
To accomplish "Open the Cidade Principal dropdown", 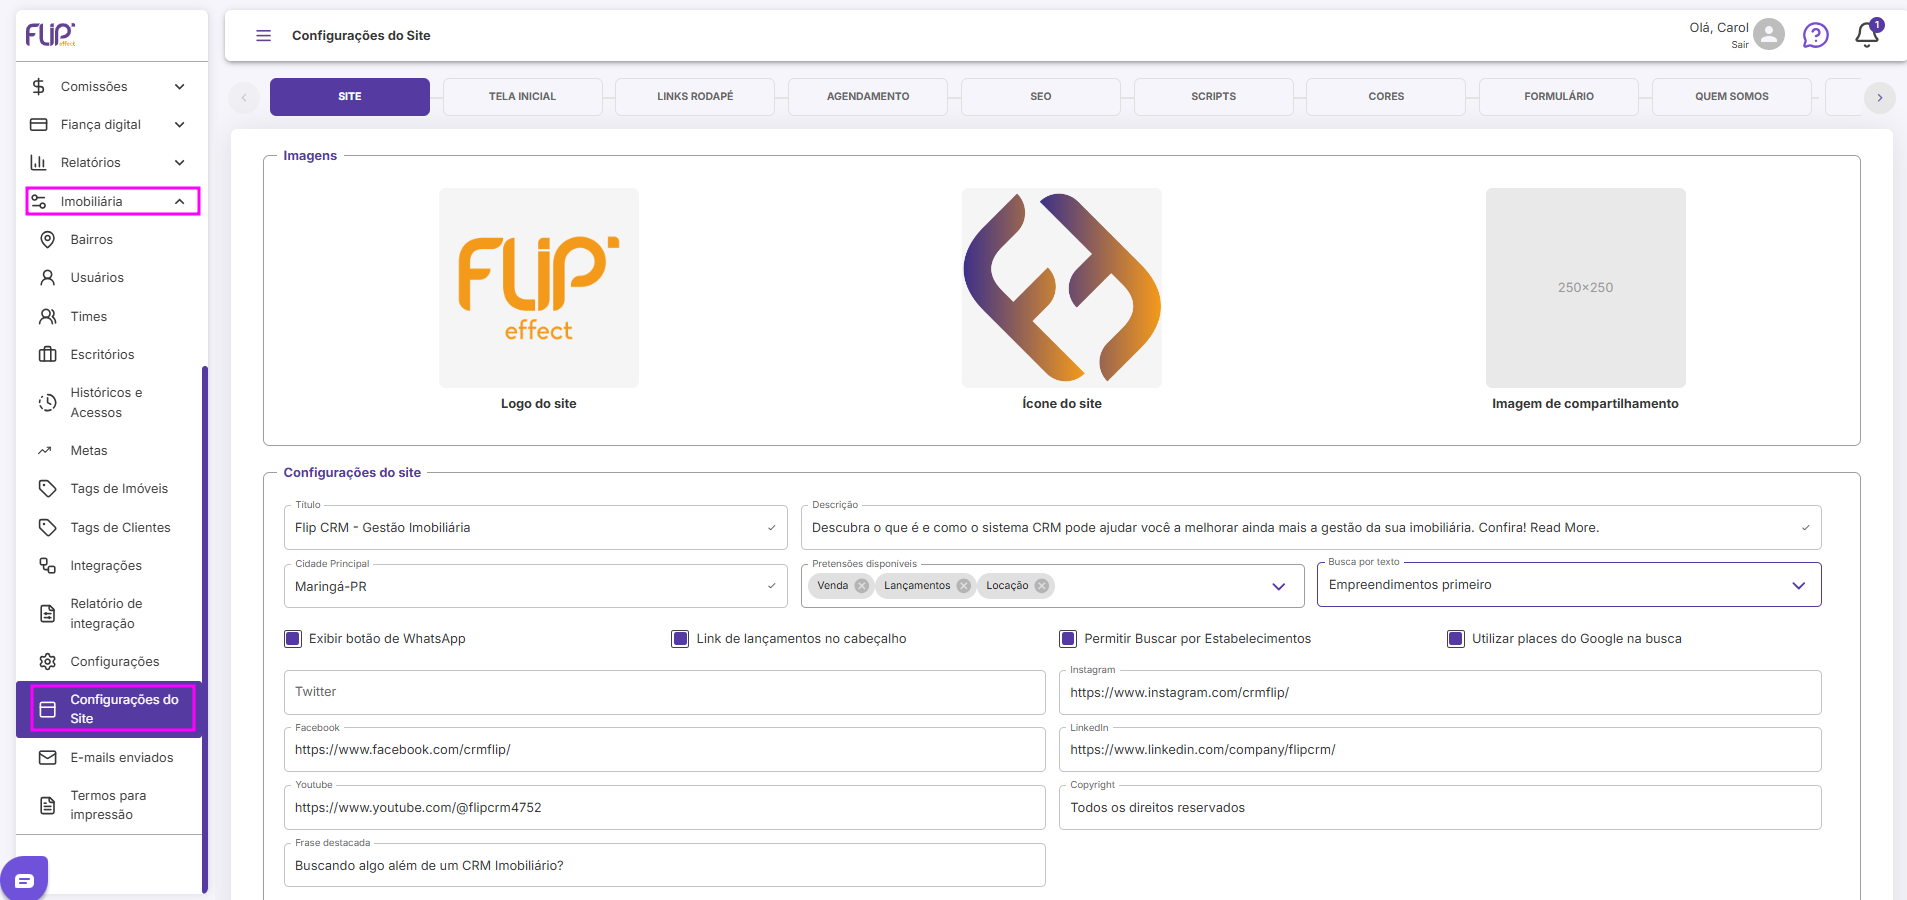I will [536, 586].
